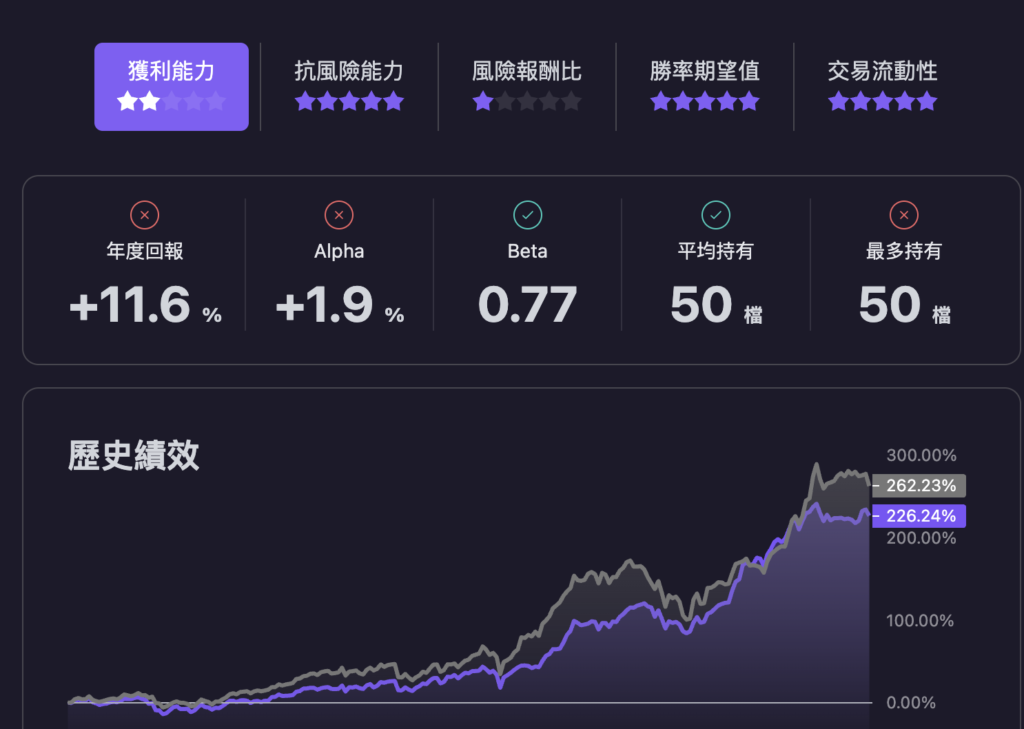Toggle the third star under 勝率期望值
The image size is (1024, 729).
click(705, 101)
